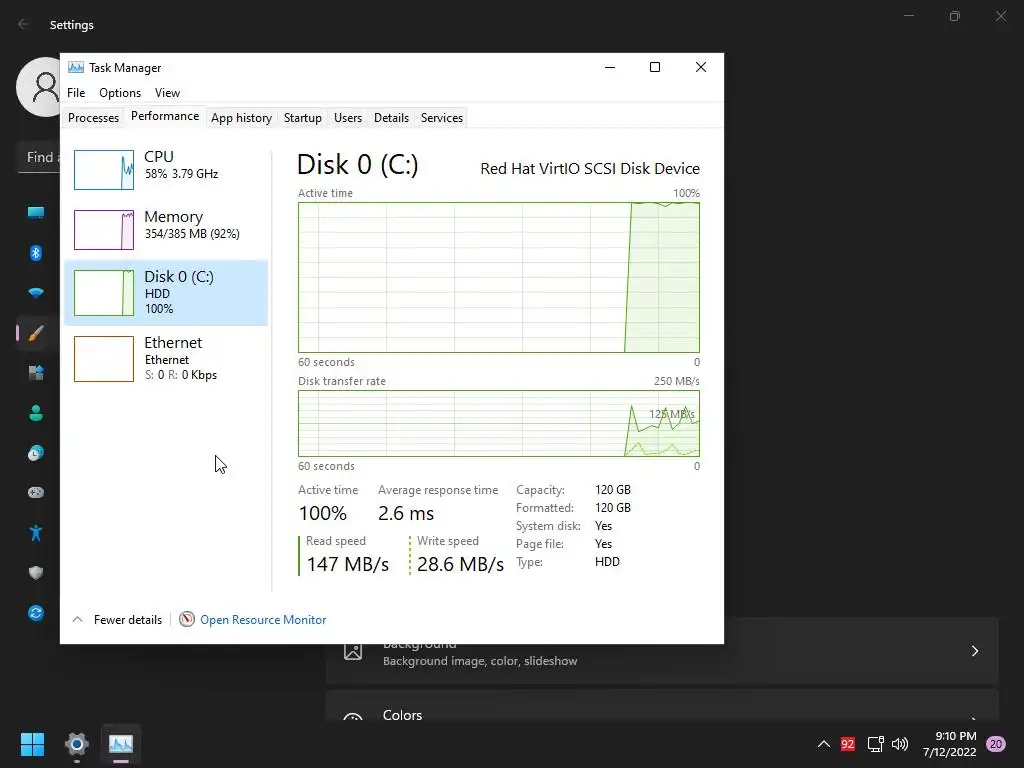Viewport: 1024px width, 768px height.
Task: Click the Memory mini graph thumbnail
Action: point(104,230)
